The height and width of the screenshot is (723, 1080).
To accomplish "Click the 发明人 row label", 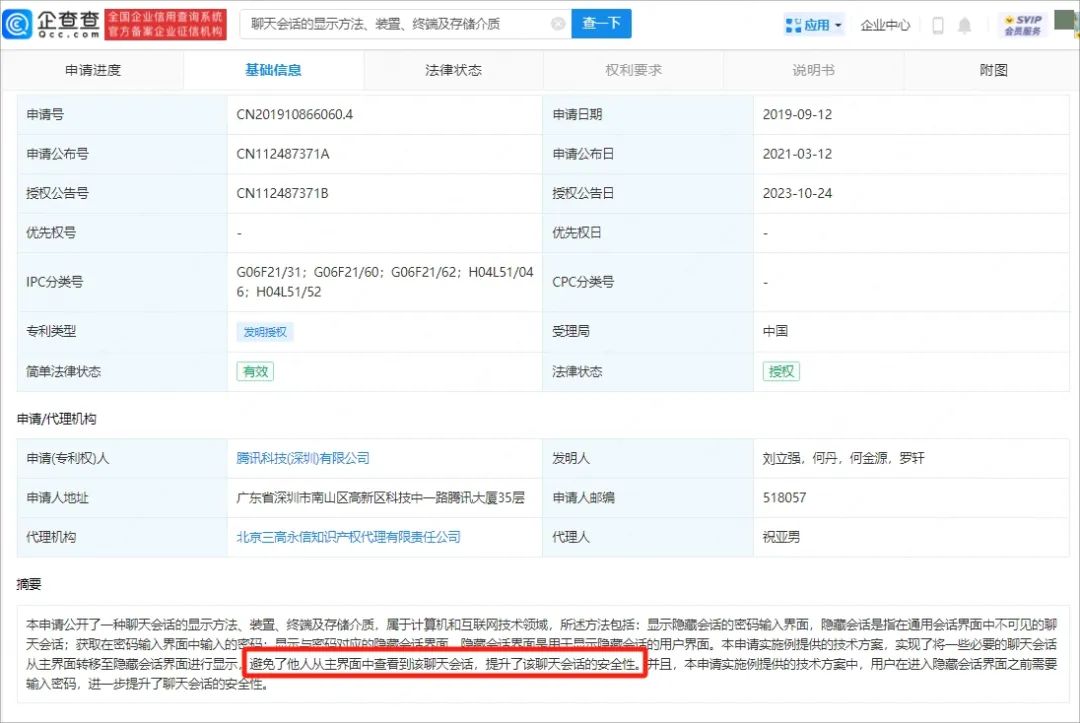I will coord(570,459).
